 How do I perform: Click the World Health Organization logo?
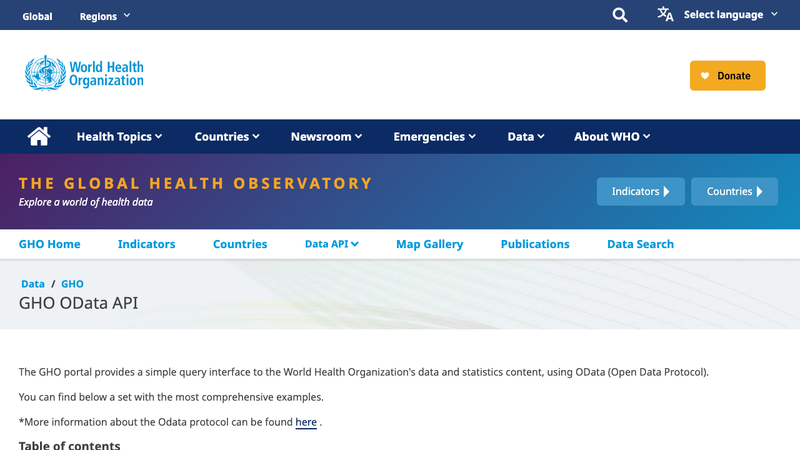[x=84, y=73]
